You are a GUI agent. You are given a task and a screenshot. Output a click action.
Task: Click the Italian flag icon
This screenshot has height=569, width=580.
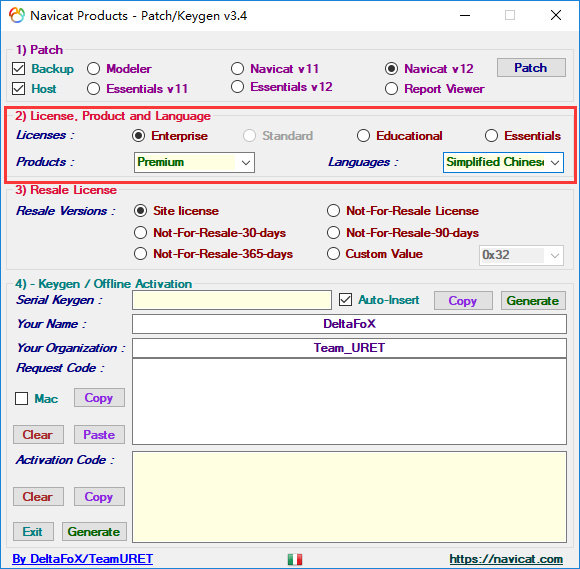click(295, 559)
